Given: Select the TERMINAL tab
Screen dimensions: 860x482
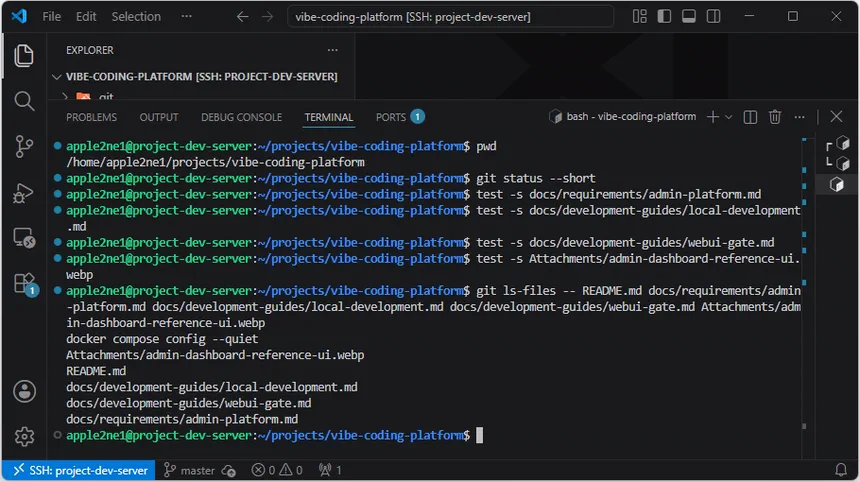Looking at the screenshot, I should (329, 117).
